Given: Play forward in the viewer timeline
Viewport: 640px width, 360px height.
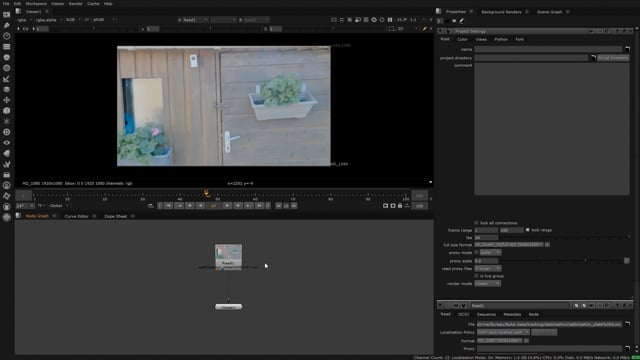Looking at the screenshot, I should tap(227, 206).
